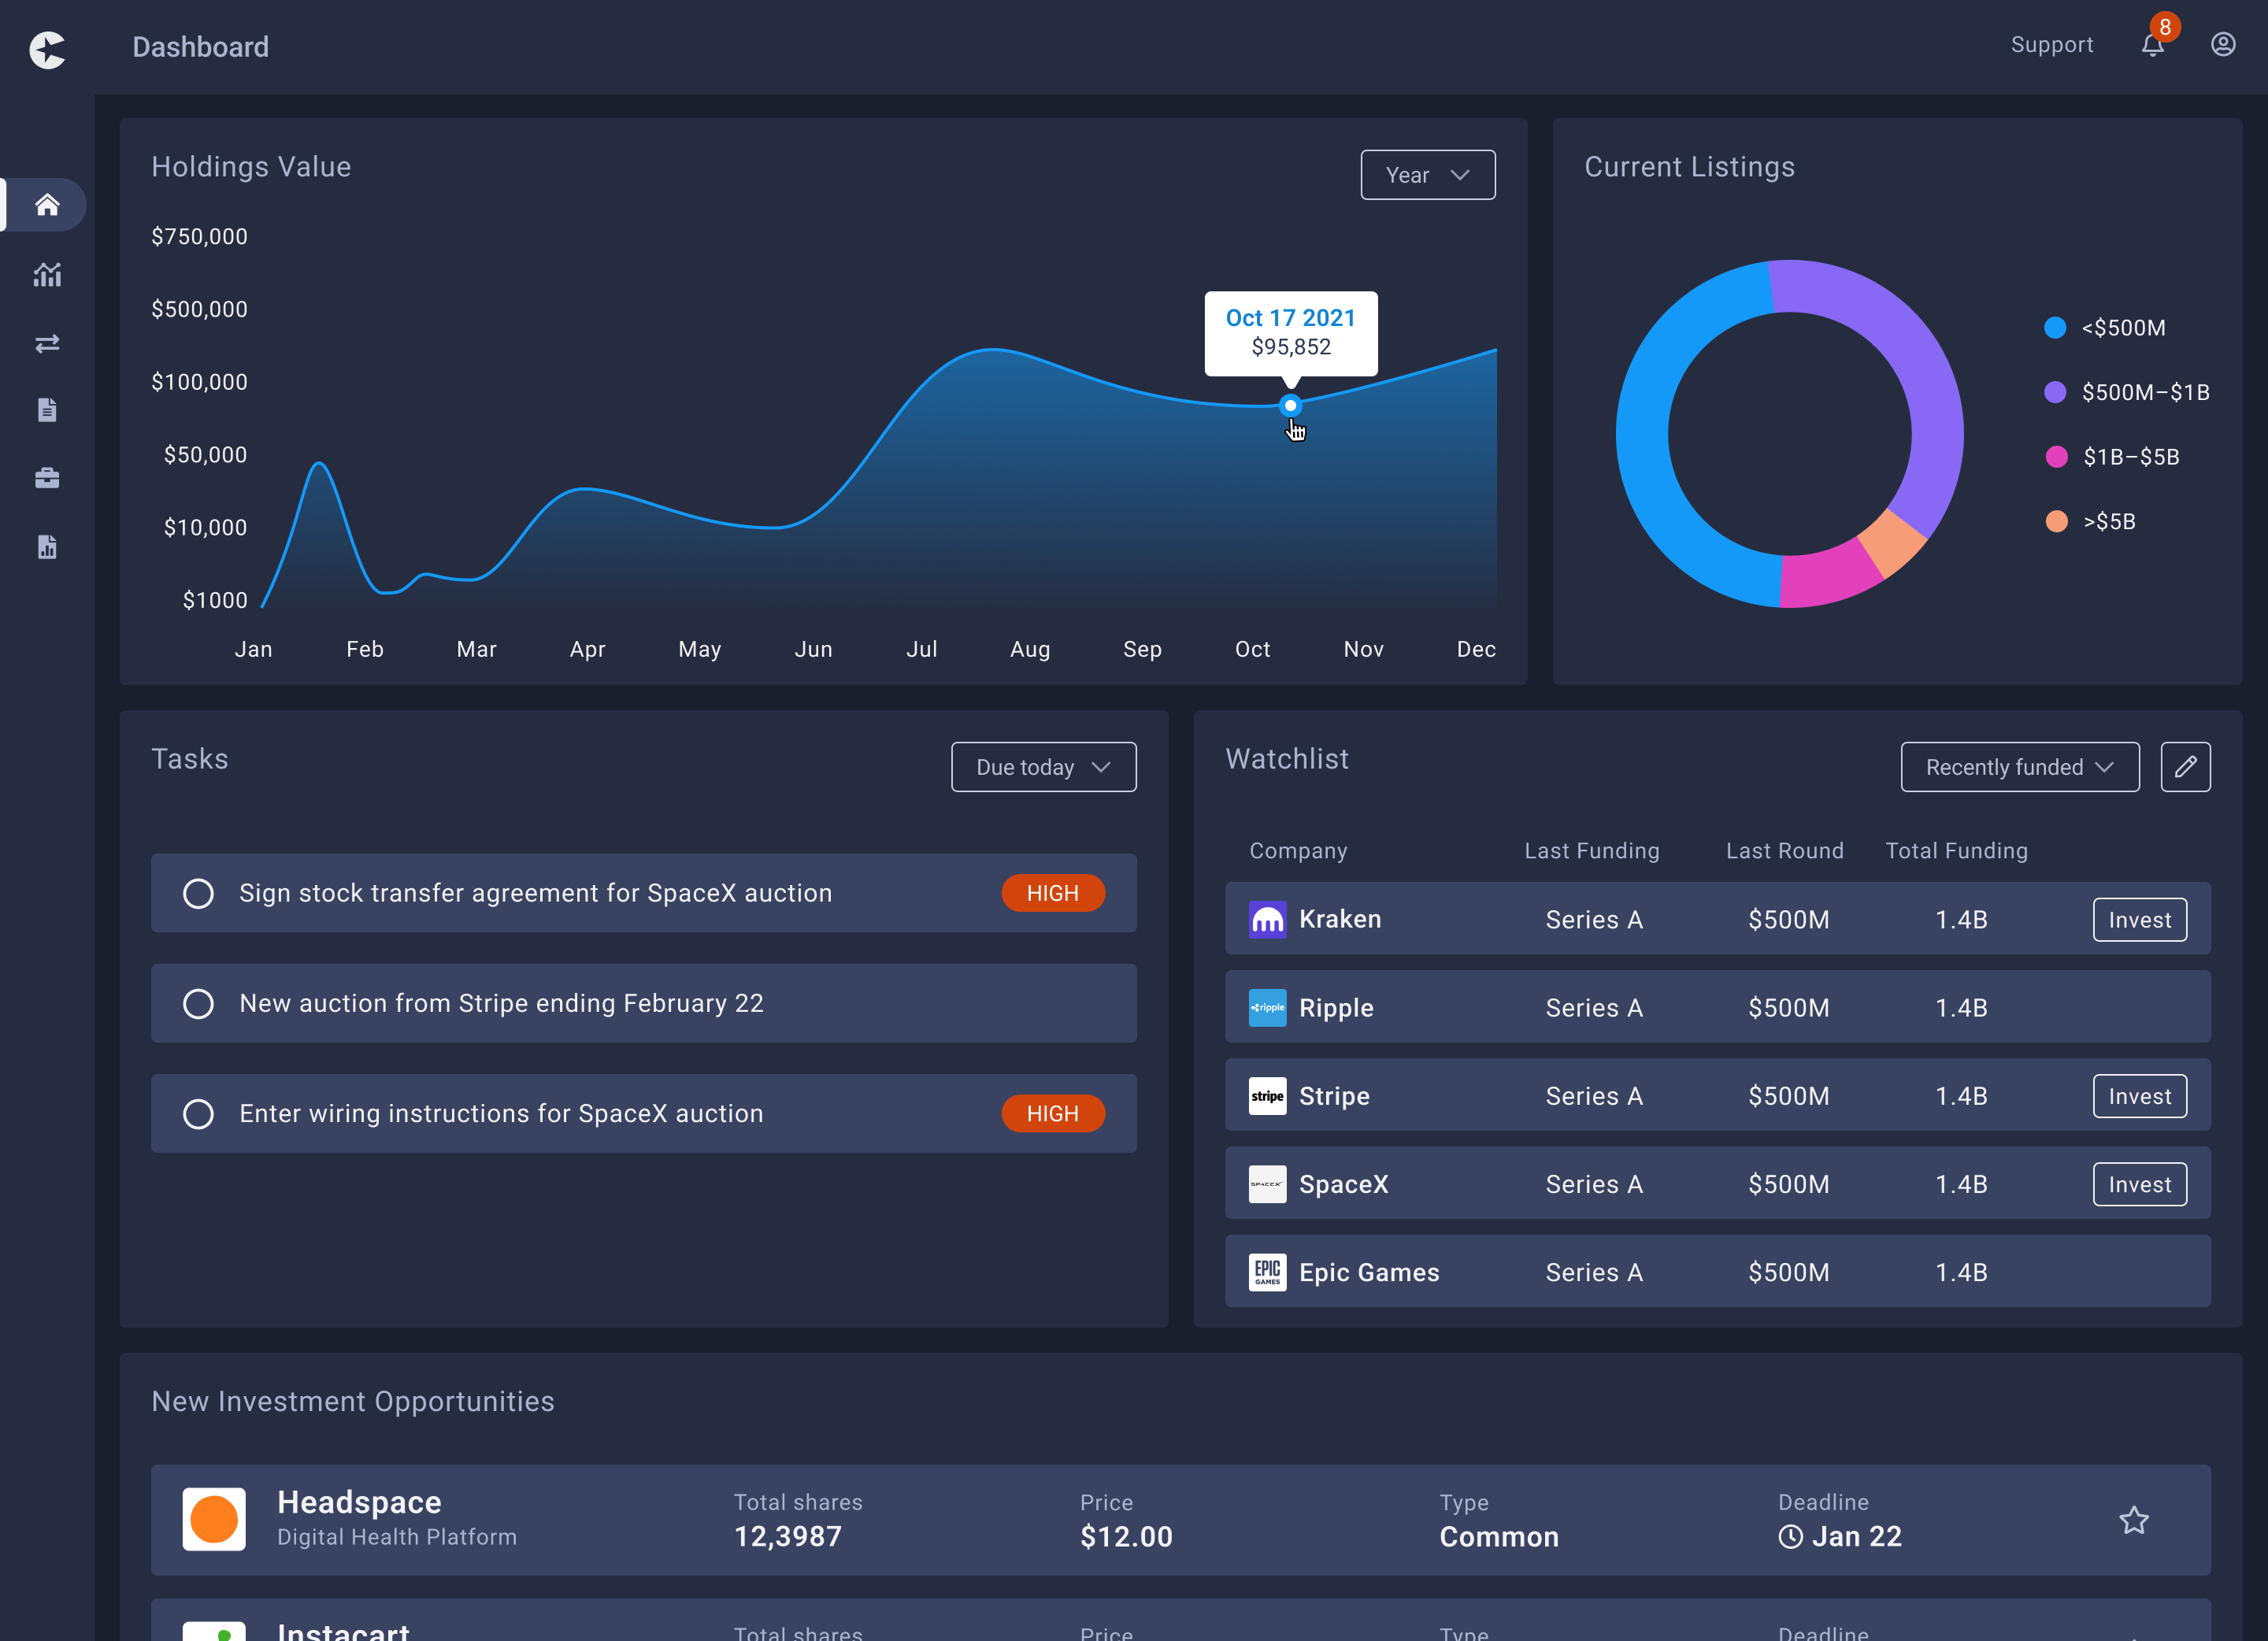Mark 'Sign stock transfer agreement' task complete
Viewport: 2268px width, 1641px height.
(x=198, y=893)
